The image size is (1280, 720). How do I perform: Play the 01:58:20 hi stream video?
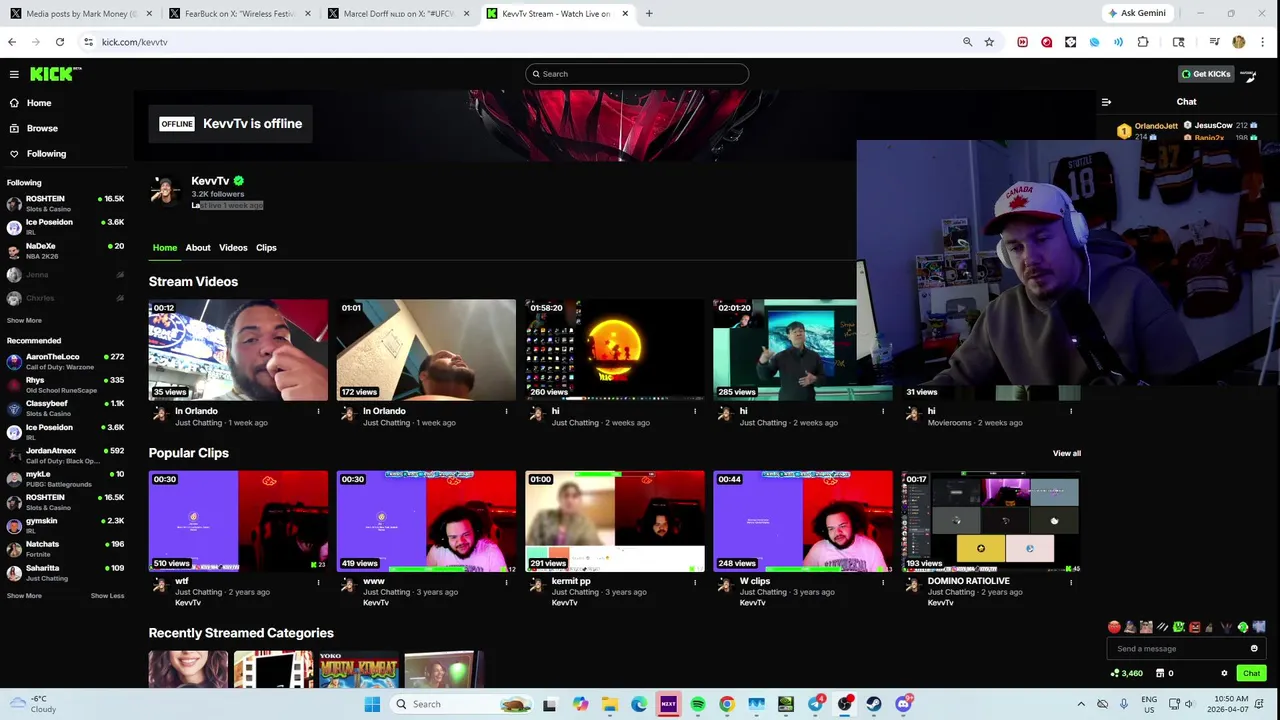point(614,350)
